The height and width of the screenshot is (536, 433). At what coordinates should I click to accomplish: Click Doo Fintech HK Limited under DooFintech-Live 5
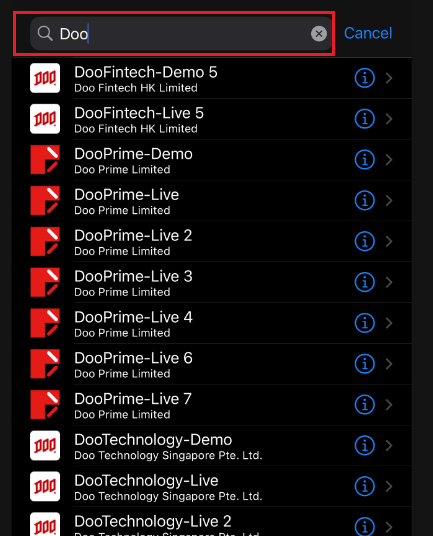click(x=136, y=129)
